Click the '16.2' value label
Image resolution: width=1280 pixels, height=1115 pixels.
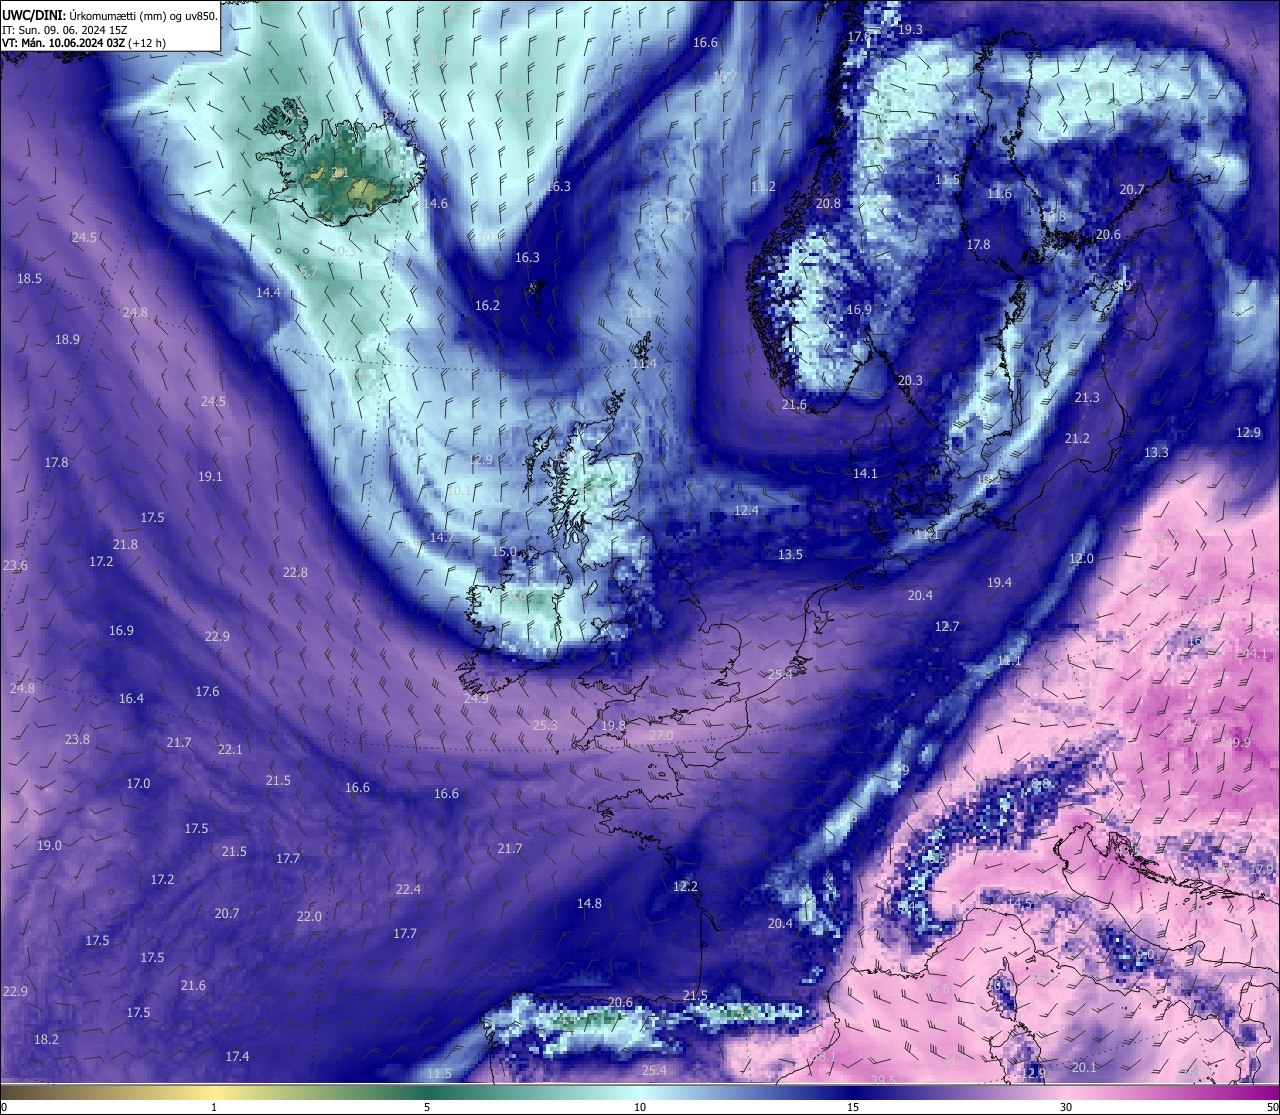(487, 305)
